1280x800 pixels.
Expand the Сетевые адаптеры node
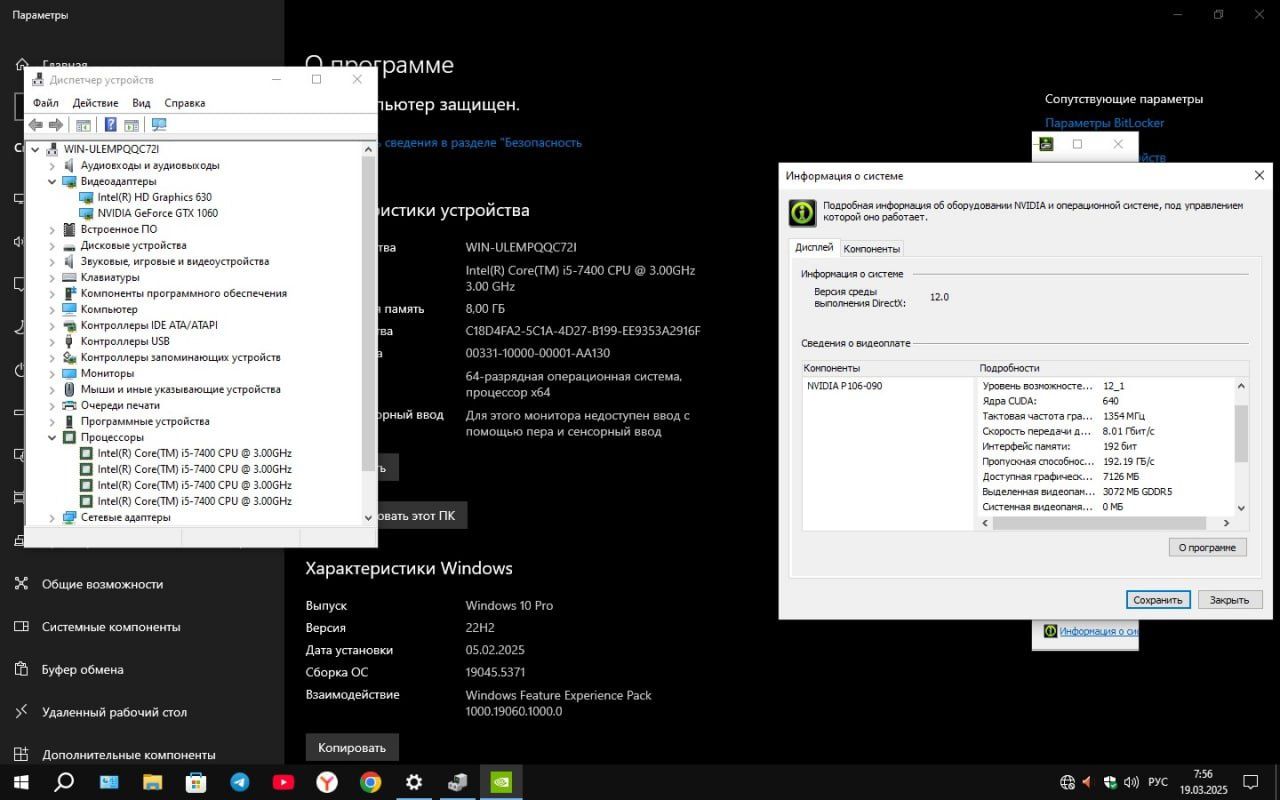[53, 518]
